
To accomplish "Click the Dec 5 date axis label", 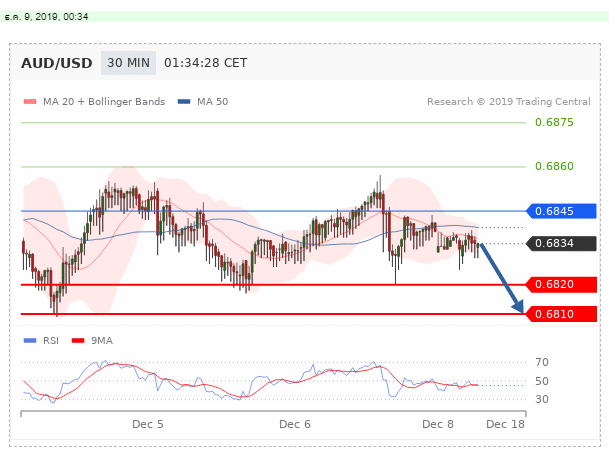I will pos(148,424).
